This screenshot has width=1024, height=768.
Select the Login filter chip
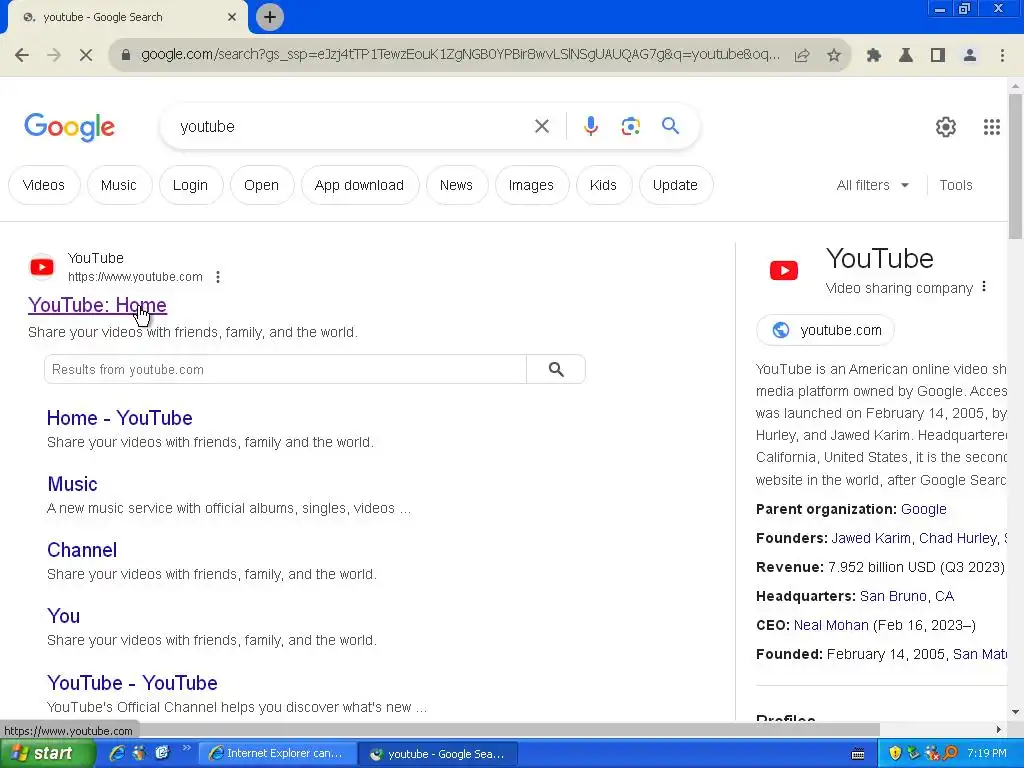point(190,185)
